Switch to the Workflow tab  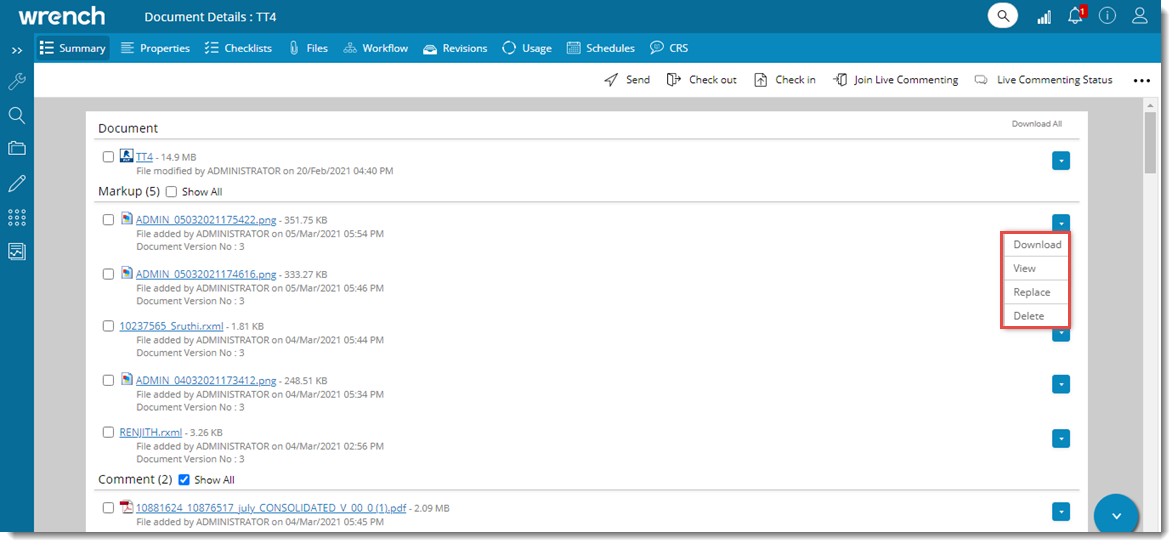[x=376, y=48]
